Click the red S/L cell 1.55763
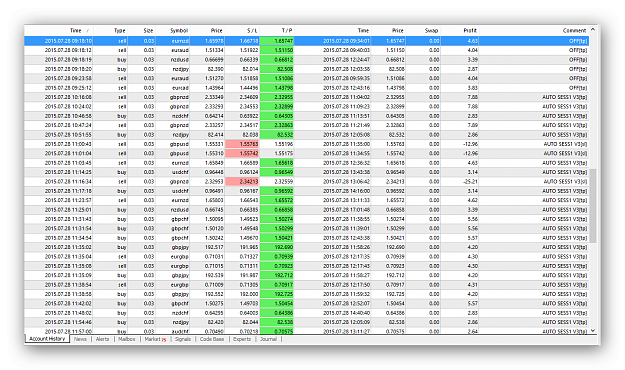Viewport: 625px width, 370px height. tap(242, 144)
